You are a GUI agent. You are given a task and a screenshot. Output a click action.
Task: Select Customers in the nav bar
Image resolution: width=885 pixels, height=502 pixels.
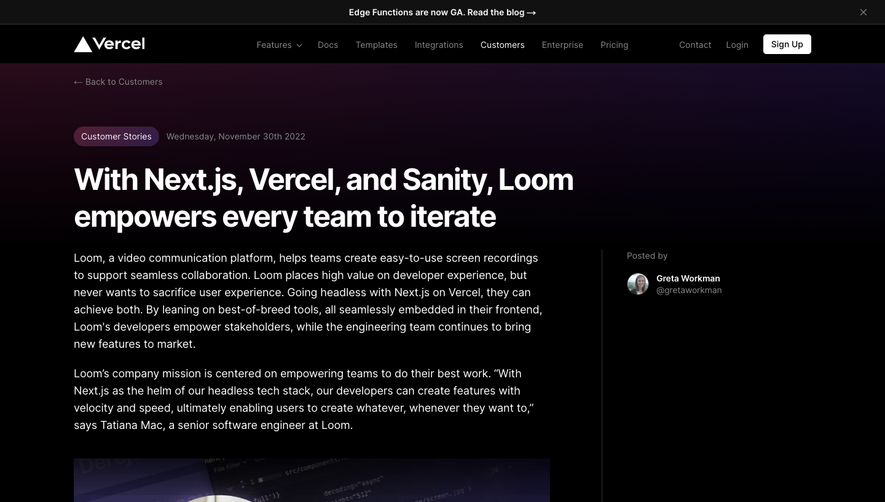[502, 45]
